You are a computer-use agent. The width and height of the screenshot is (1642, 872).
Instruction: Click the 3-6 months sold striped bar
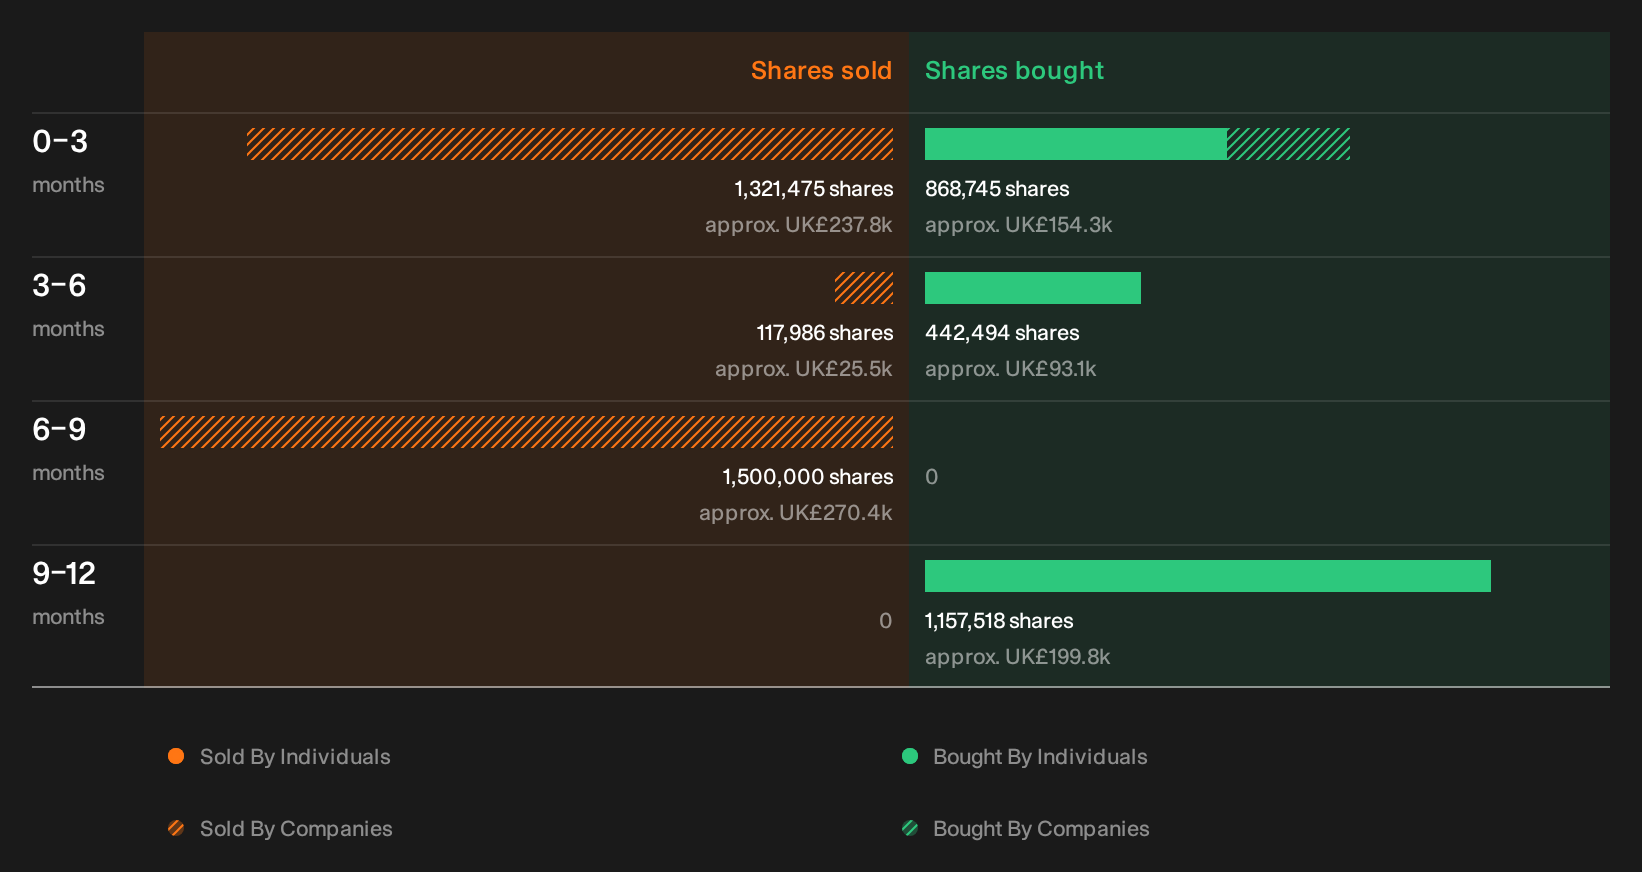coord(864,288)
